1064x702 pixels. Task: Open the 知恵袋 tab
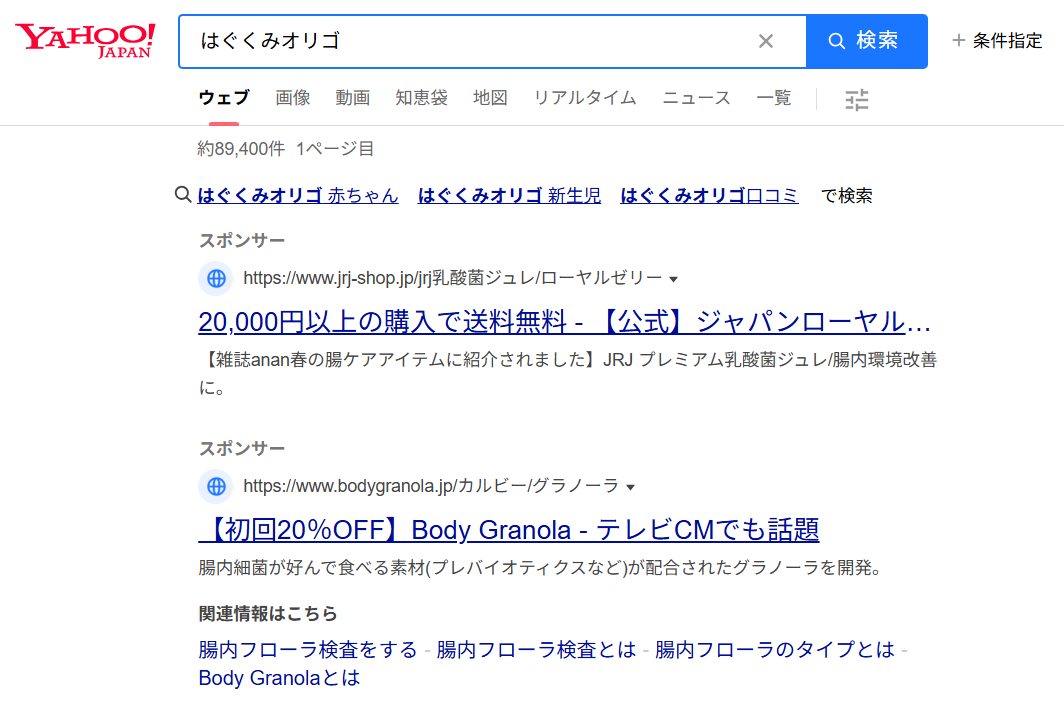coord(421,98)
